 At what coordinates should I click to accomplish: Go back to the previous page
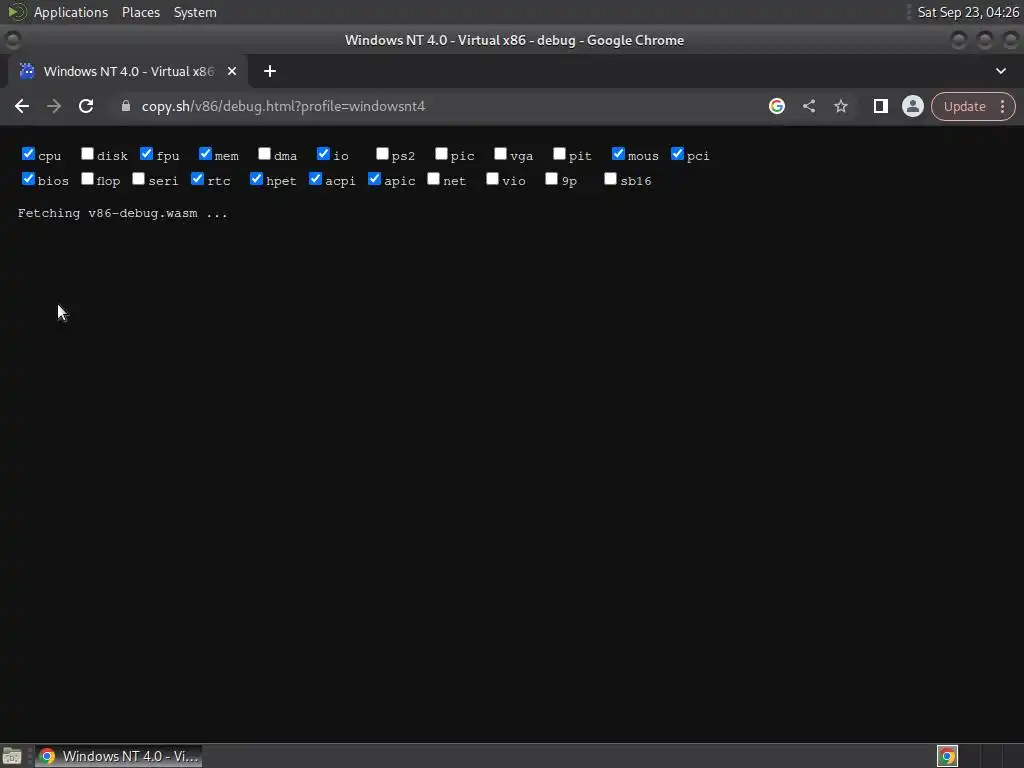(x=22, y=106)
